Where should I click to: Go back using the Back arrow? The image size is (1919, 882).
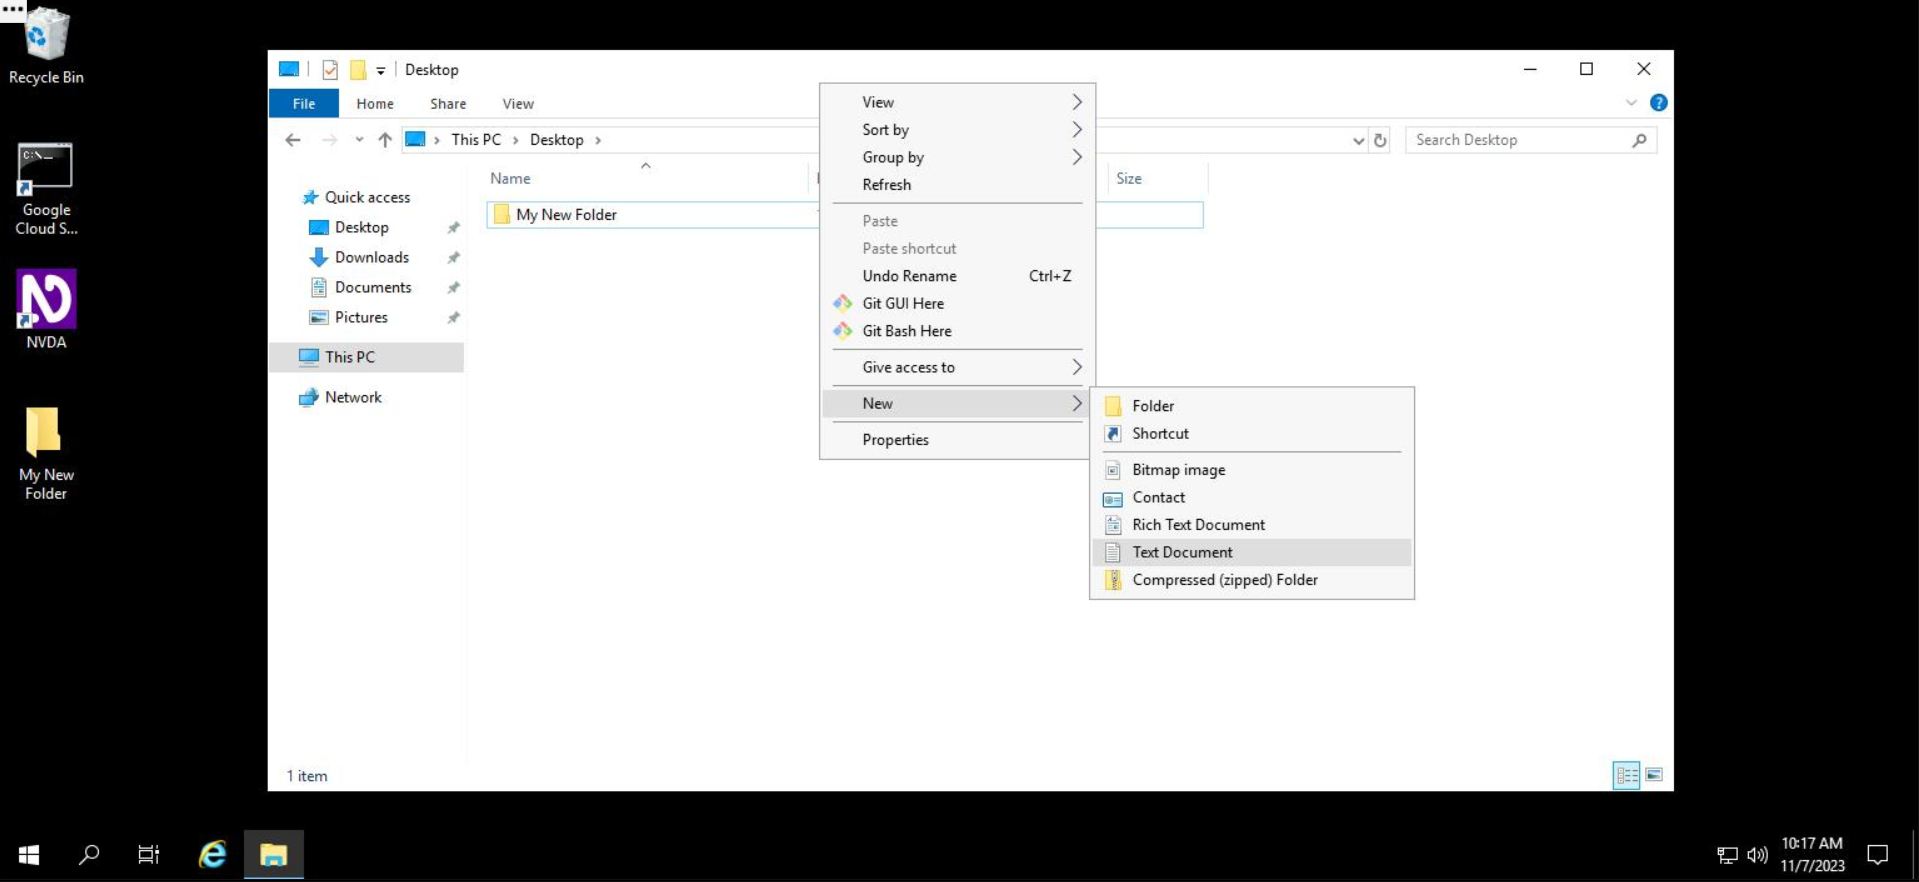pos(293,140)
